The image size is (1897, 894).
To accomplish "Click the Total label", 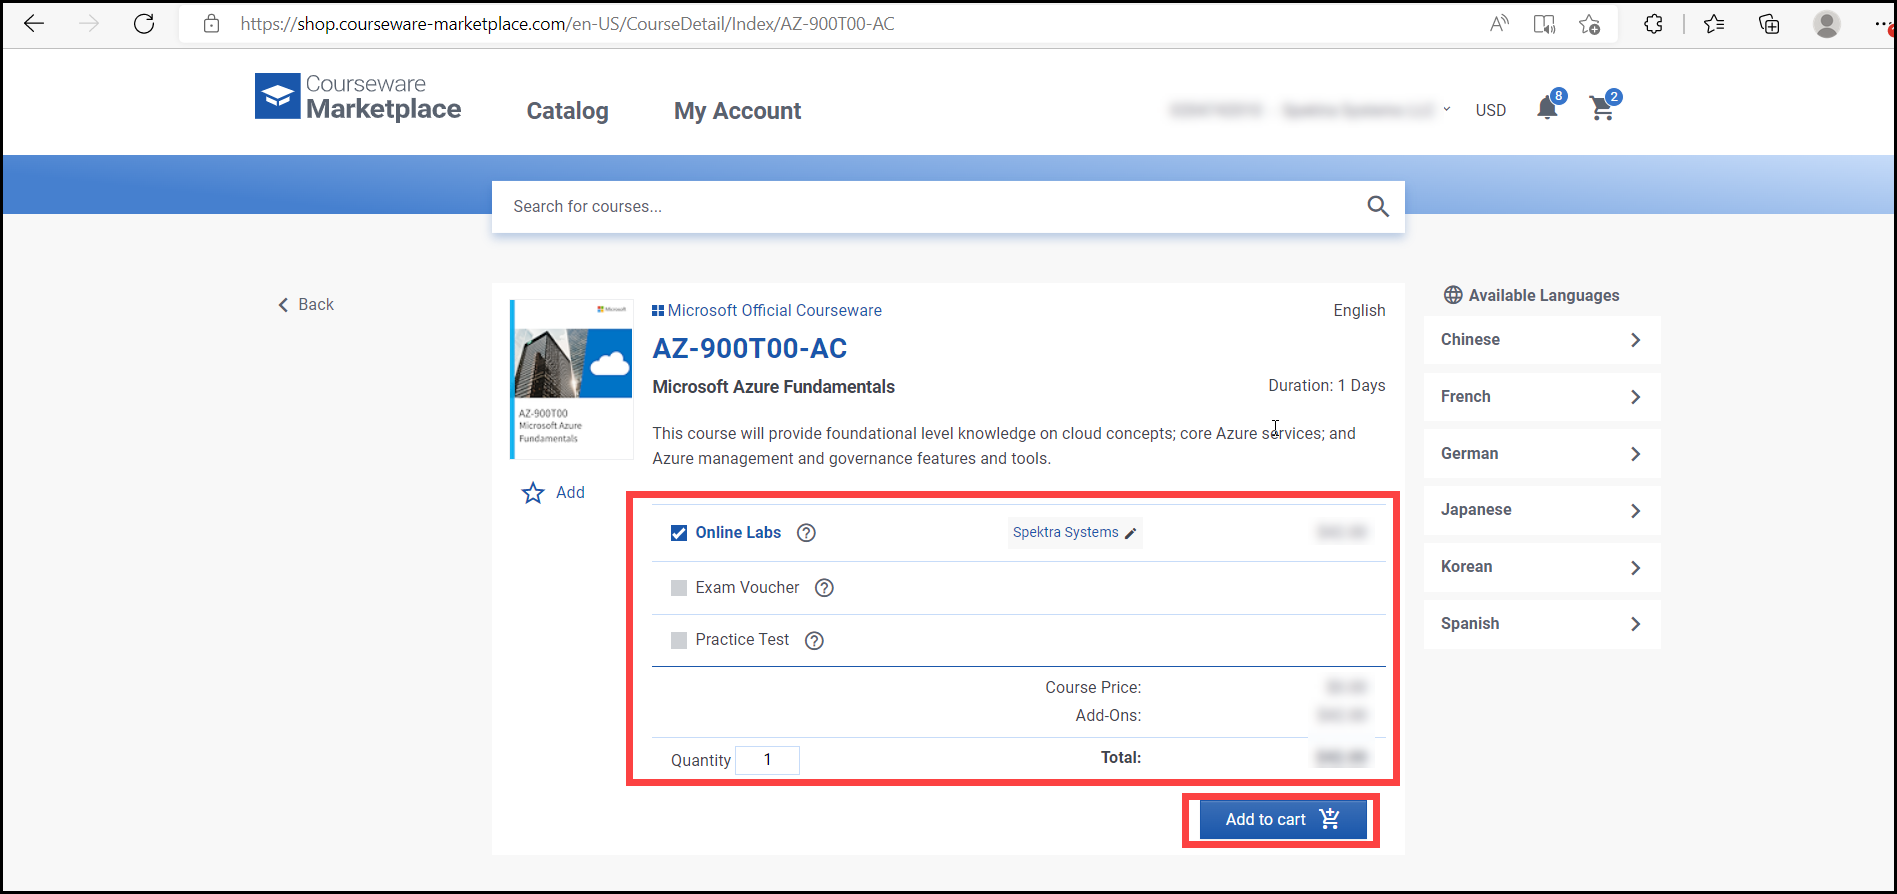I will (1120, 758).
